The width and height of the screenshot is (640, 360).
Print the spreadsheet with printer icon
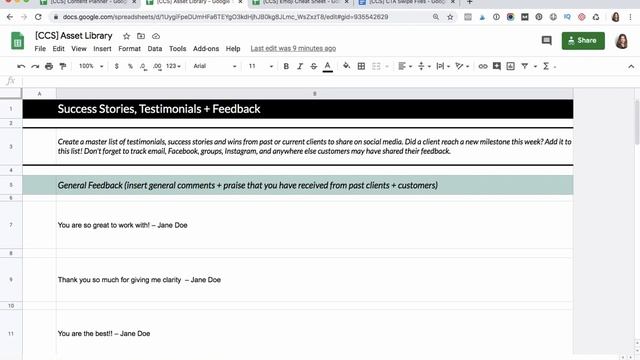pos(49,66)
